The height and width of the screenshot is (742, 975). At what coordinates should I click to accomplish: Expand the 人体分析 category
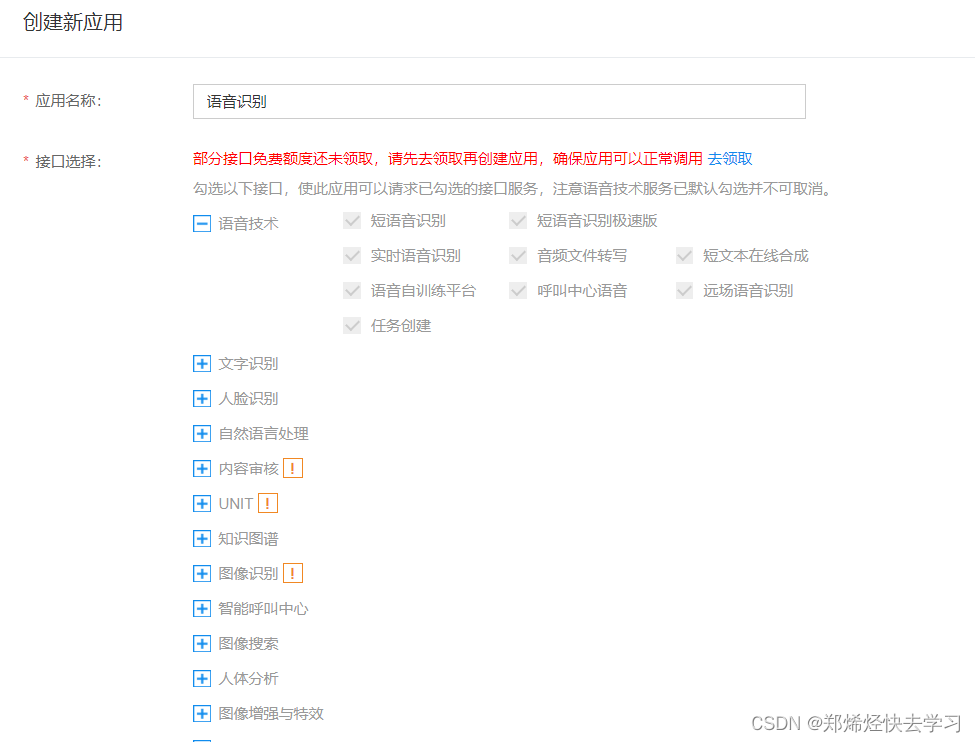[201, 679]
